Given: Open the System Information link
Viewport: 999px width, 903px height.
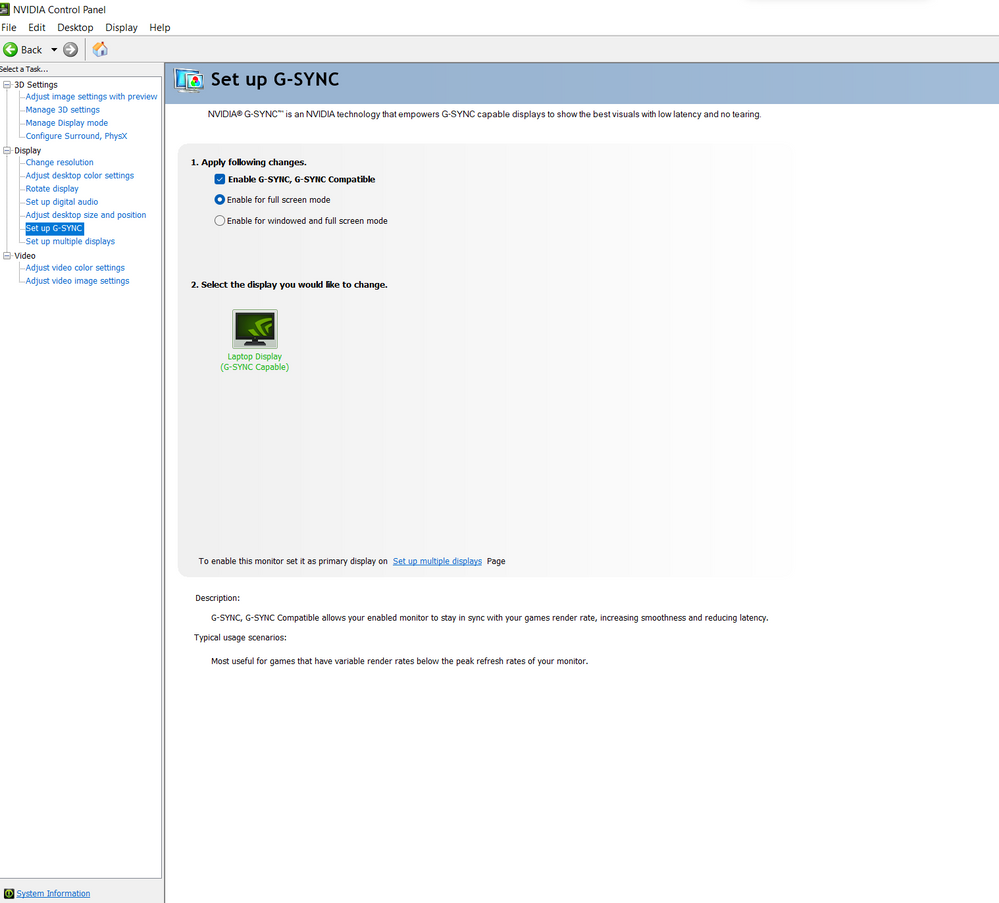Looking at the screenshot, I should point(53,893).
